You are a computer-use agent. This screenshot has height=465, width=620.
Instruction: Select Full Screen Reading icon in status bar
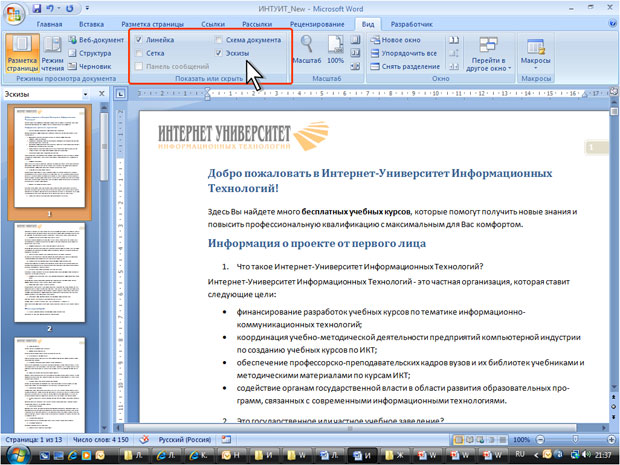470,440
